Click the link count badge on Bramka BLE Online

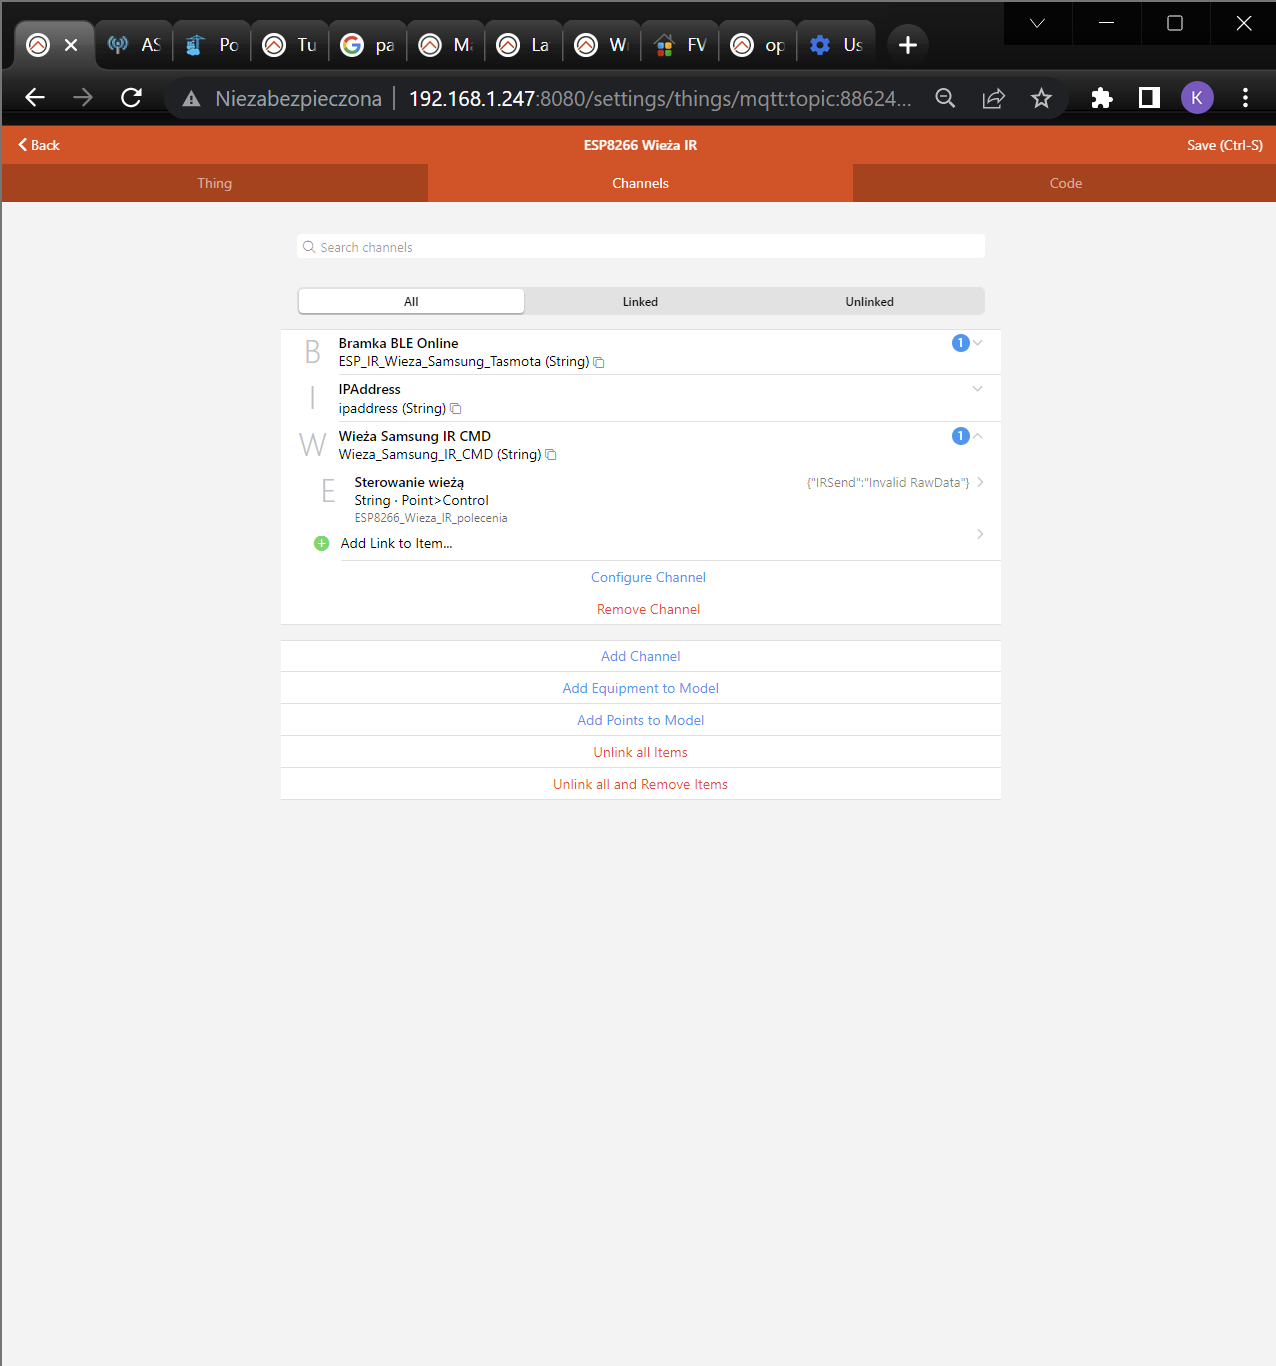click(x=960, y=343)
